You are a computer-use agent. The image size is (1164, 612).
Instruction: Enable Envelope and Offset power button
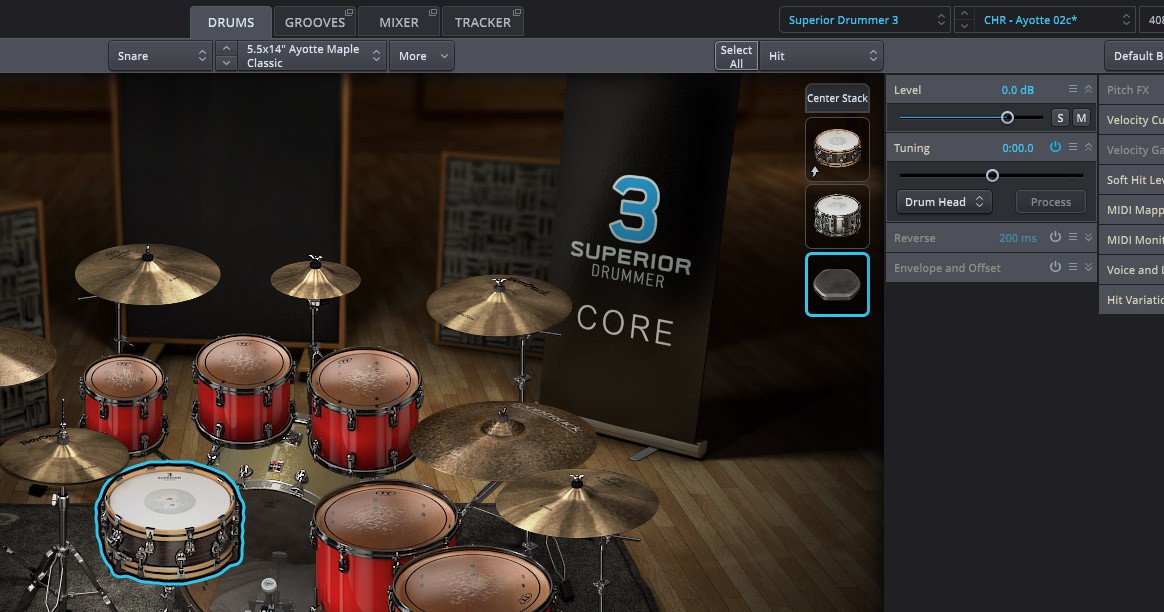pos(1055,267)
